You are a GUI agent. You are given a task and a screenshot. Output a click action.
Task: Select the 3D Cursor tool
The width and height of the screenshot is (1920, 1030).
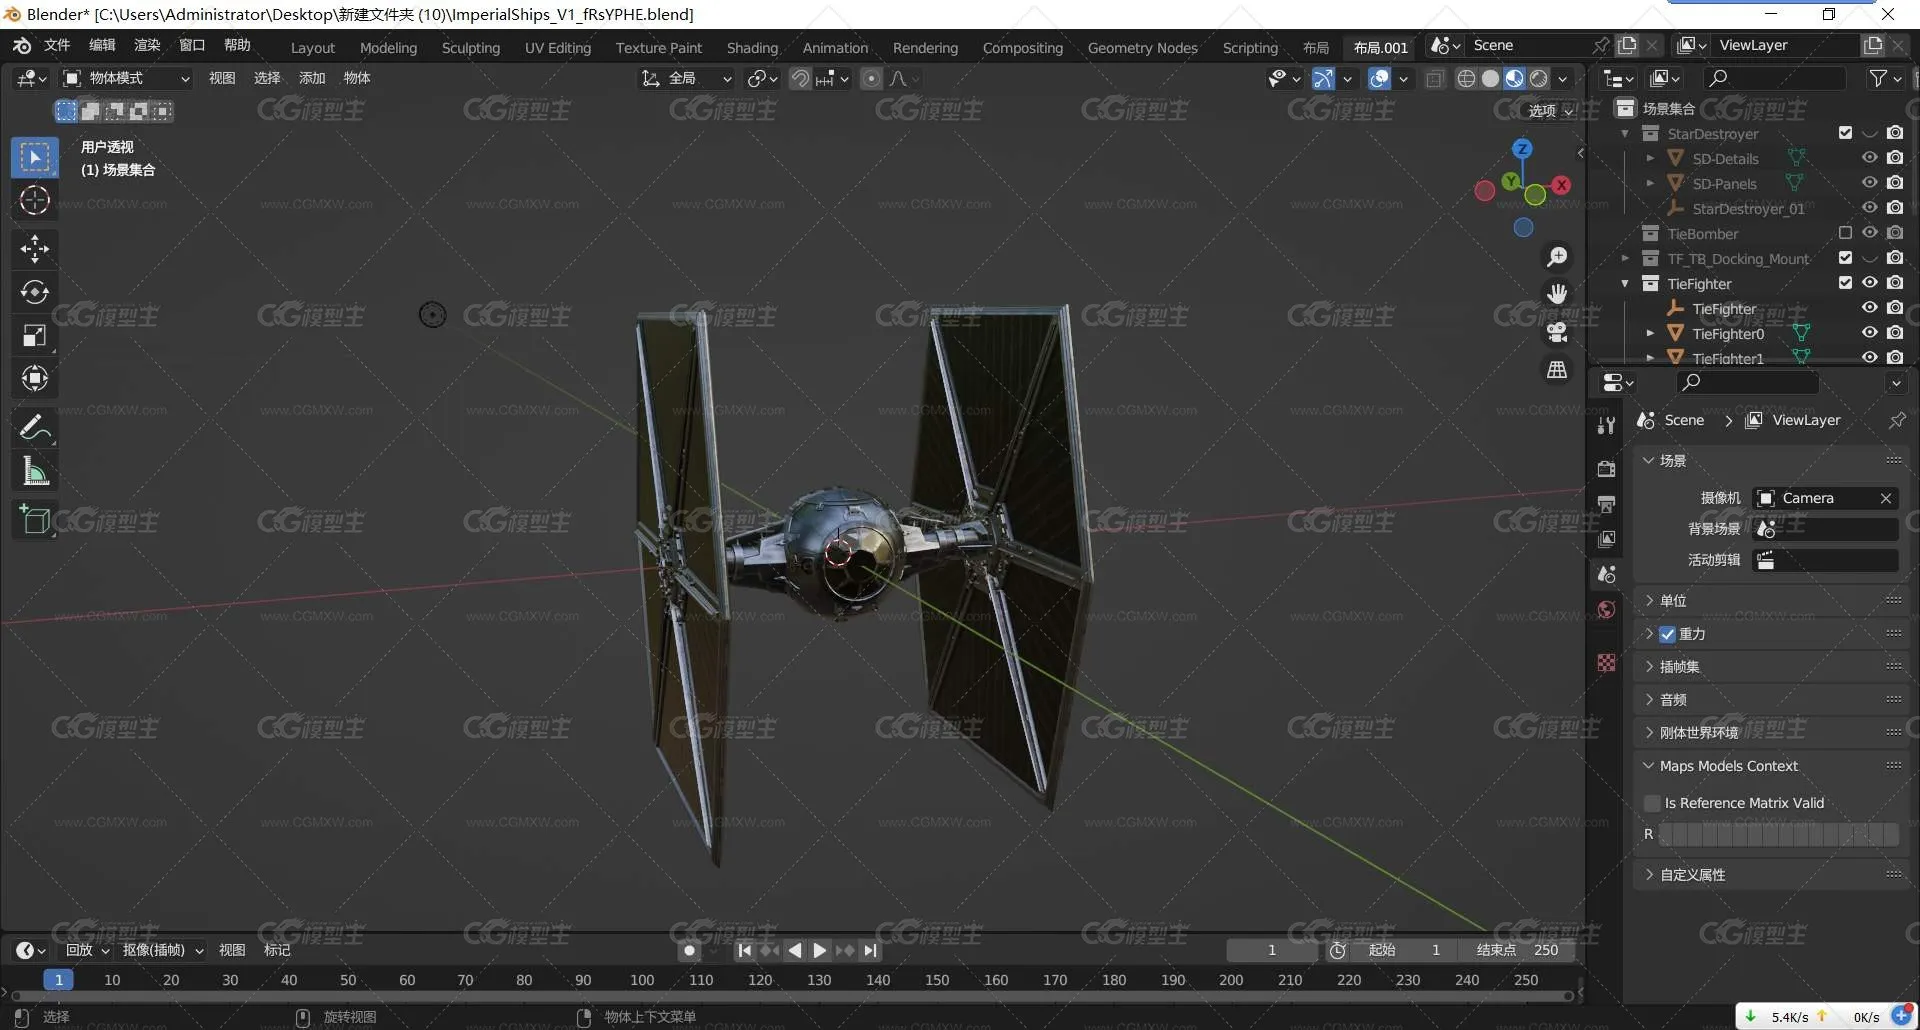tap(35, 201)
